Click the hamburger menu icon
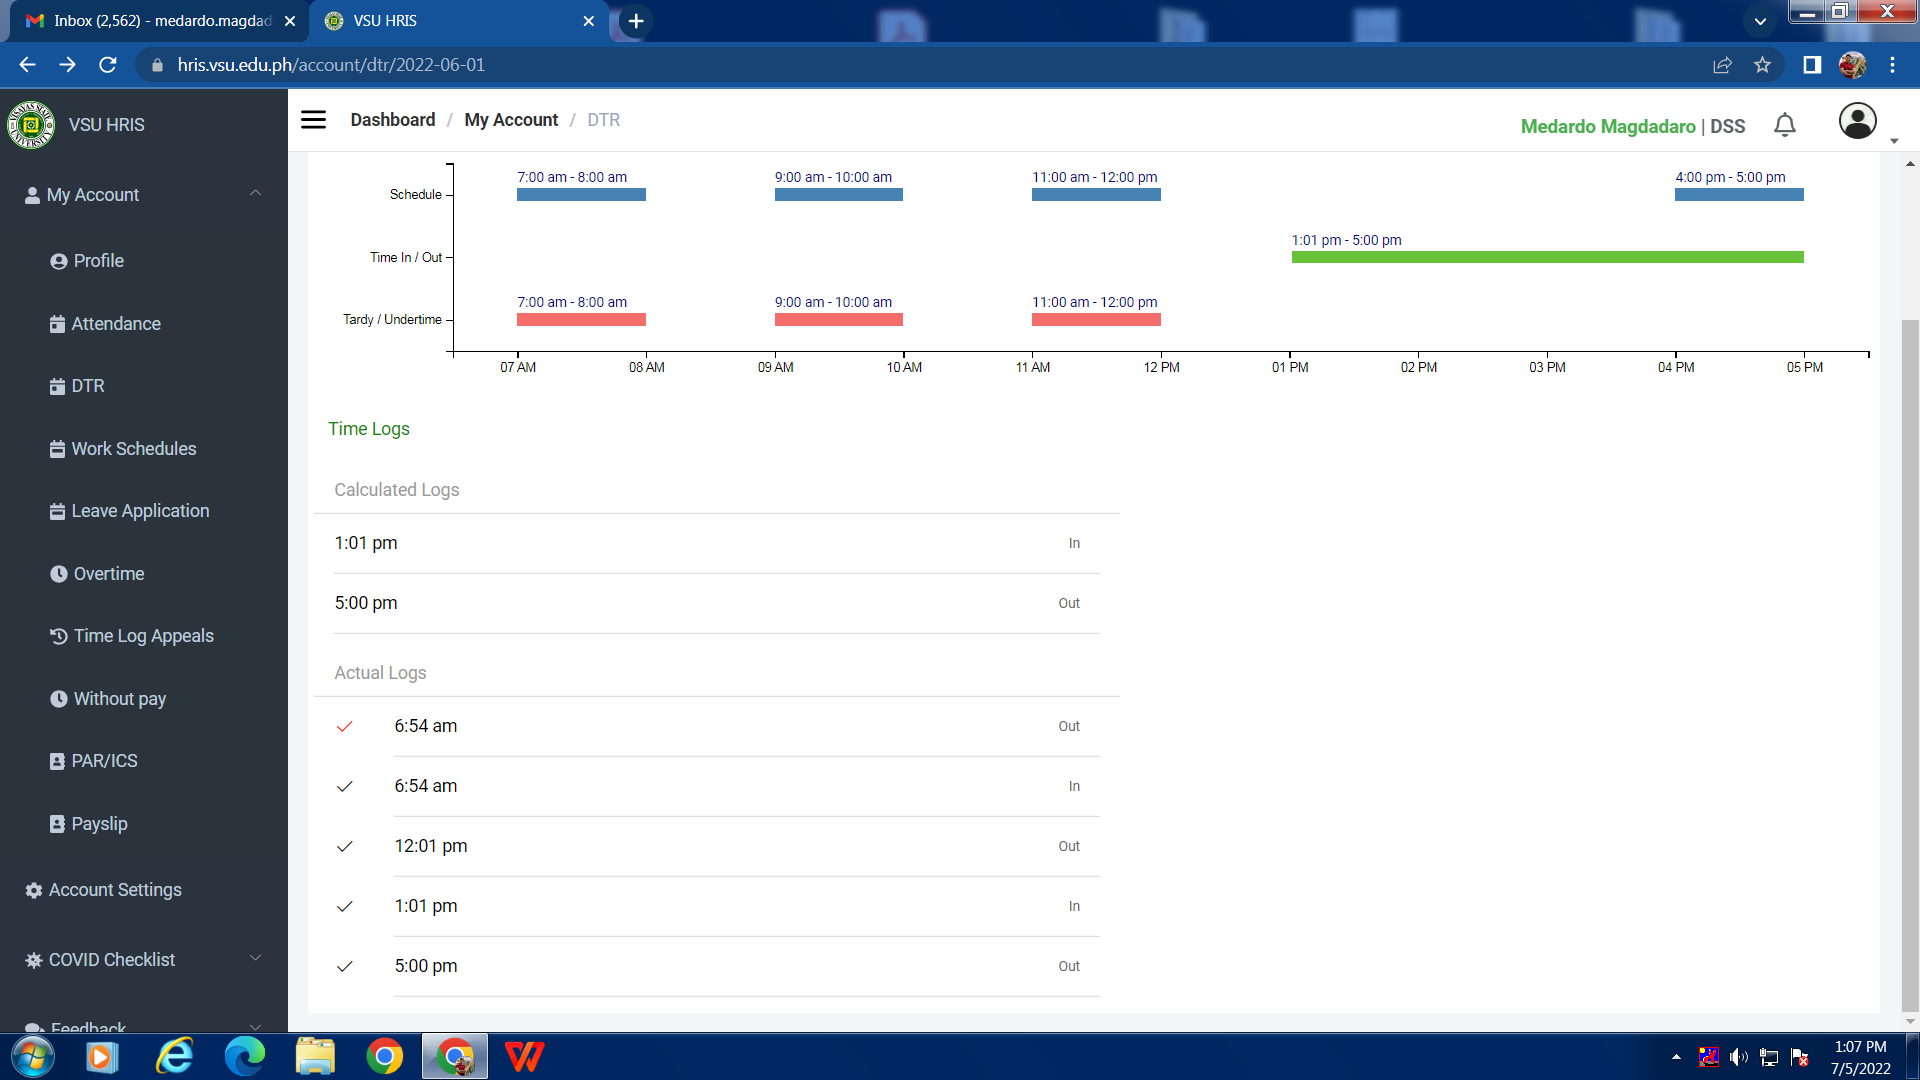This screenshot has width=1920, height=1080. coord(313,120)
